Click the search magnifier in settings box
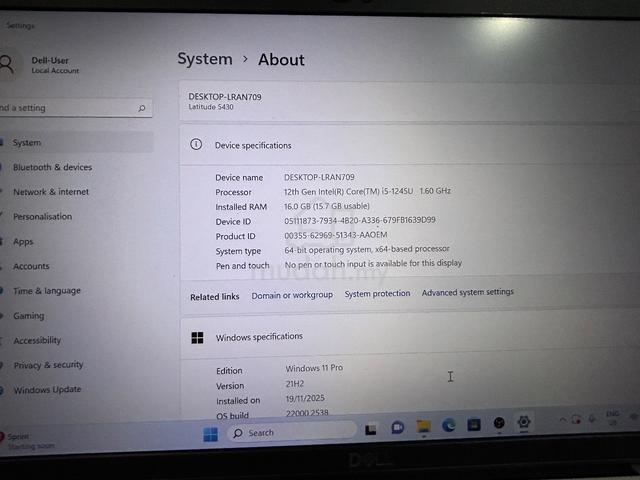 [142, 108]
